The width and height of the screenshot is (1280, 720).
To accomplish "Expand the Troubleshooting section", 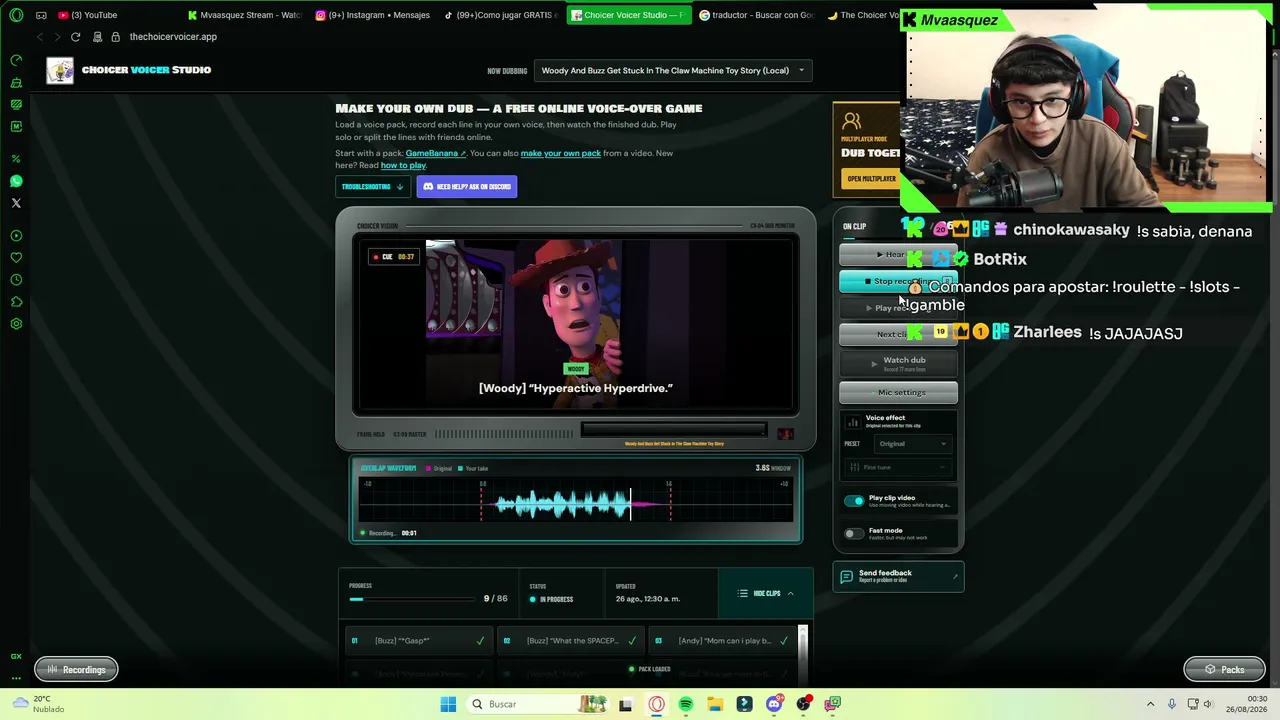I will [x=372, y=187].
